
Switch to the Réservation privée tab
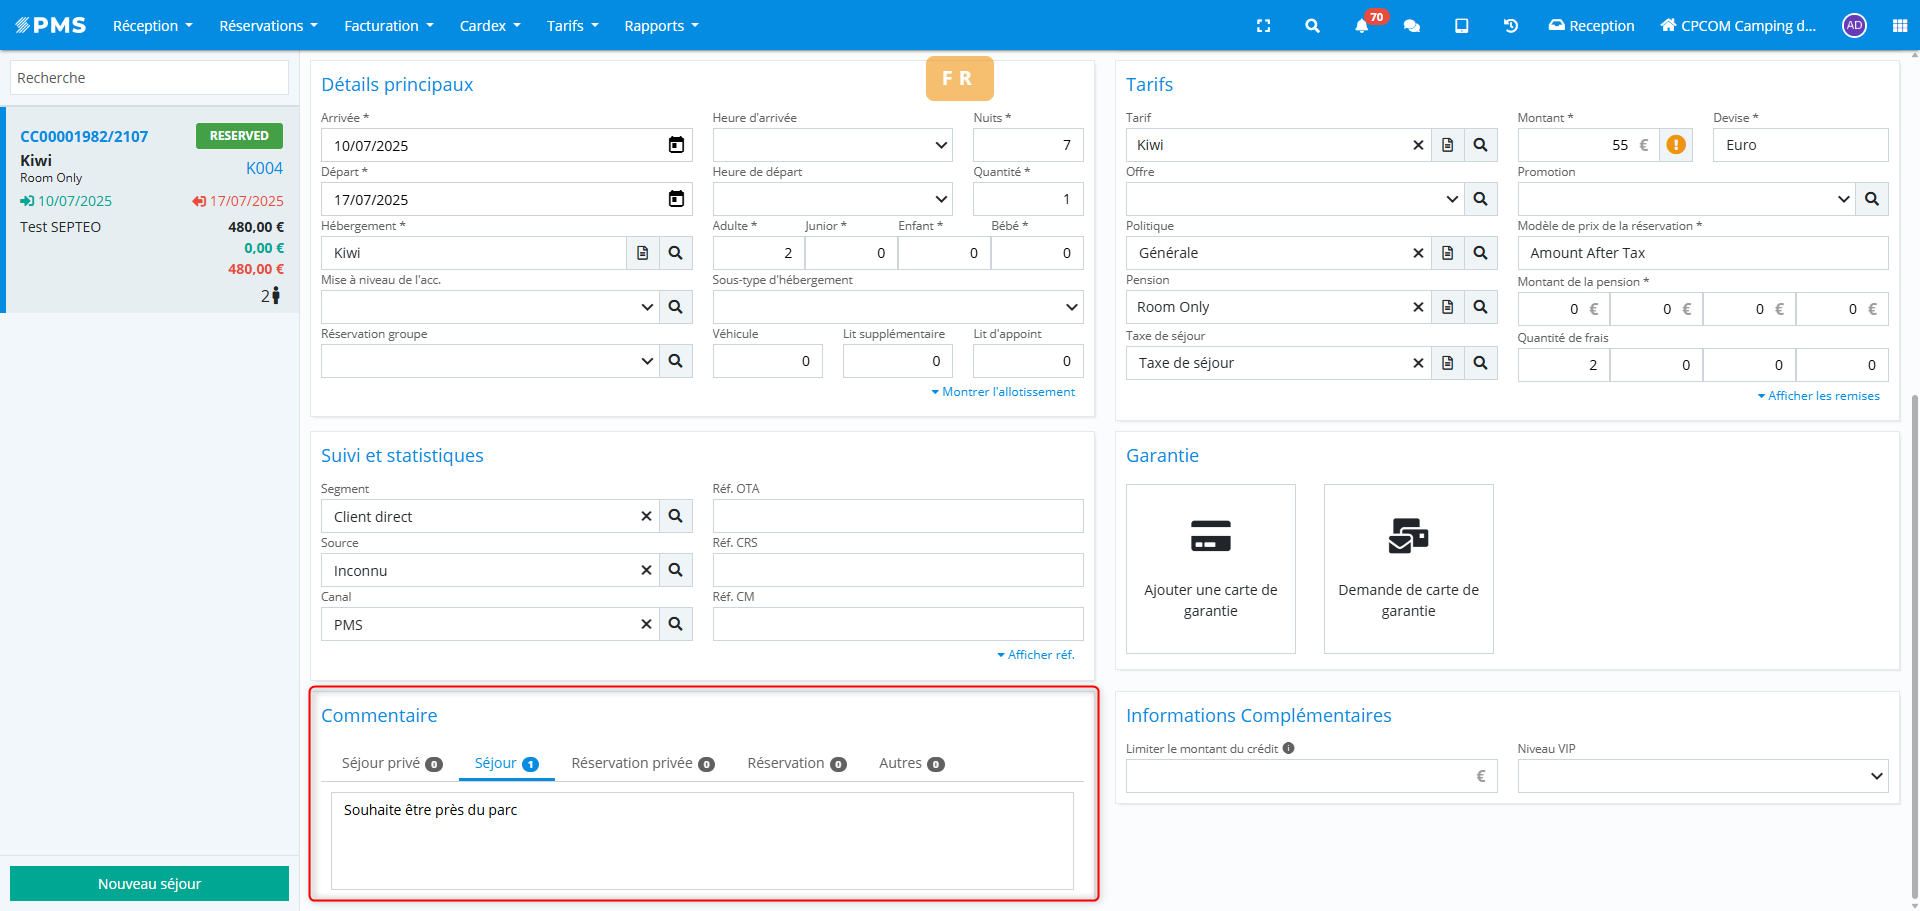coord(642,763)
